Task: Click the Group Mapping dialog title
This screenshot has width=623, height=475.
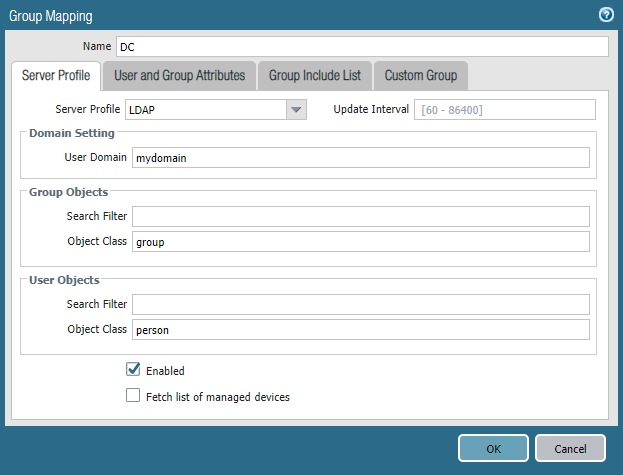Action: click(51, 15)
